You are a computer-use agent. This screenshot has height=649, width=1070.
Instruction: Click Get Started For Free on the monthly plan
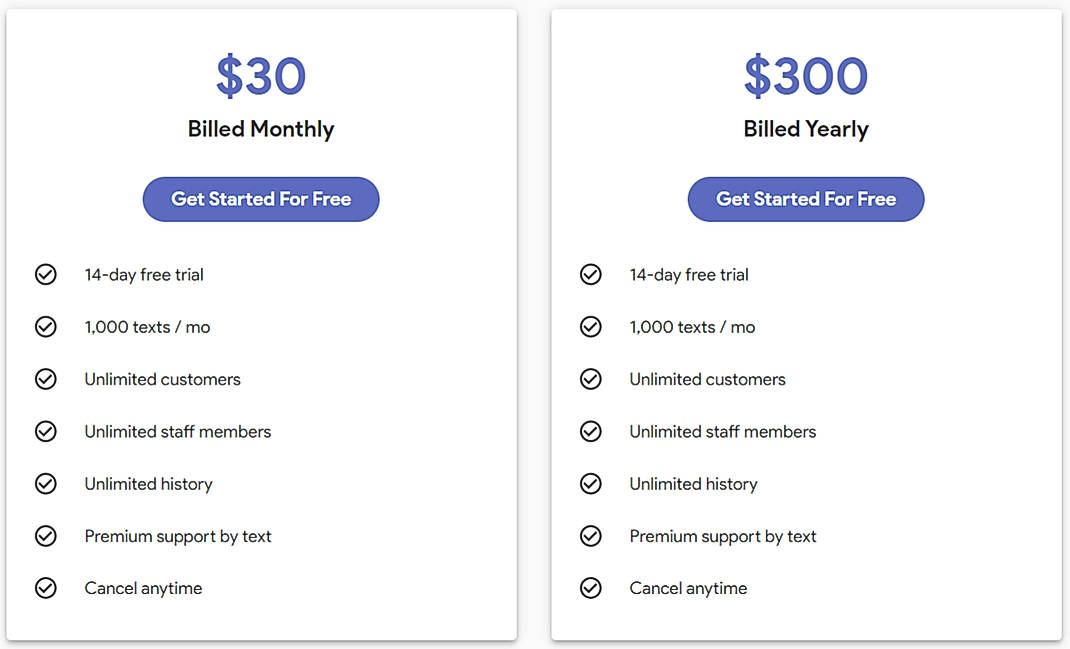click(260, 199)
